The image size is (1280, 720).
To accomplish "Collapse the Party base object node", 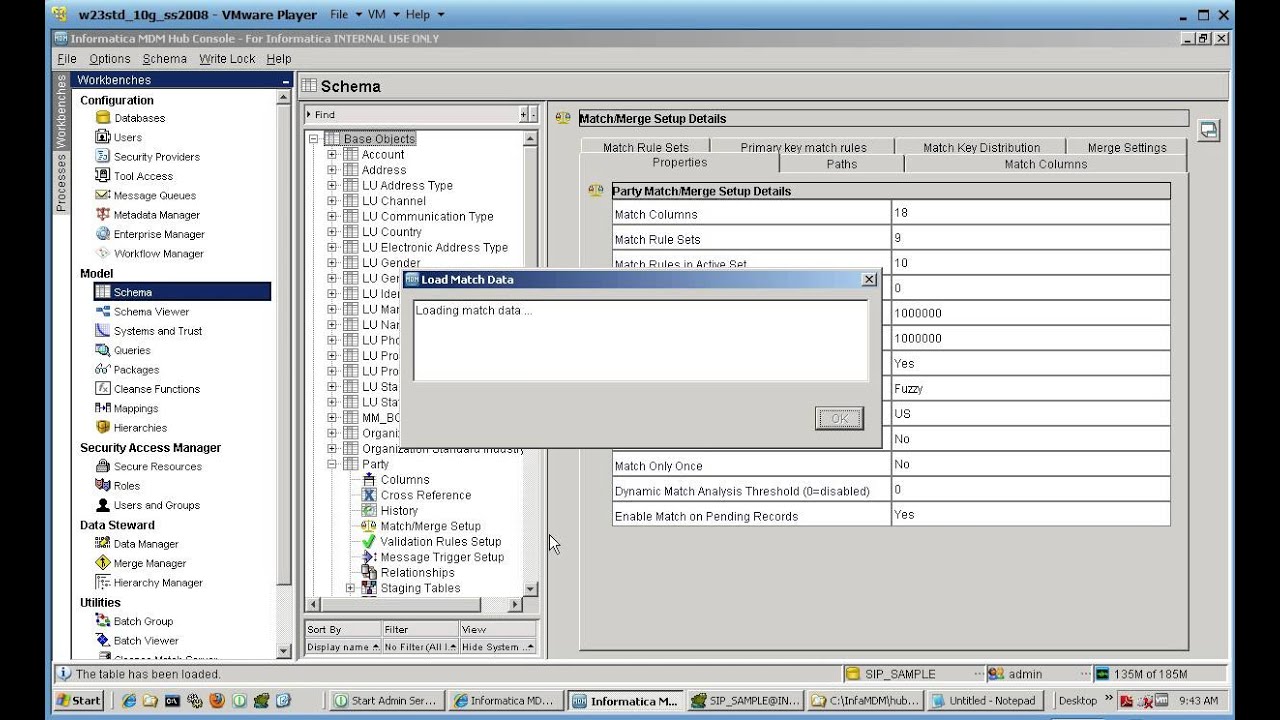I will coord(332,464).
